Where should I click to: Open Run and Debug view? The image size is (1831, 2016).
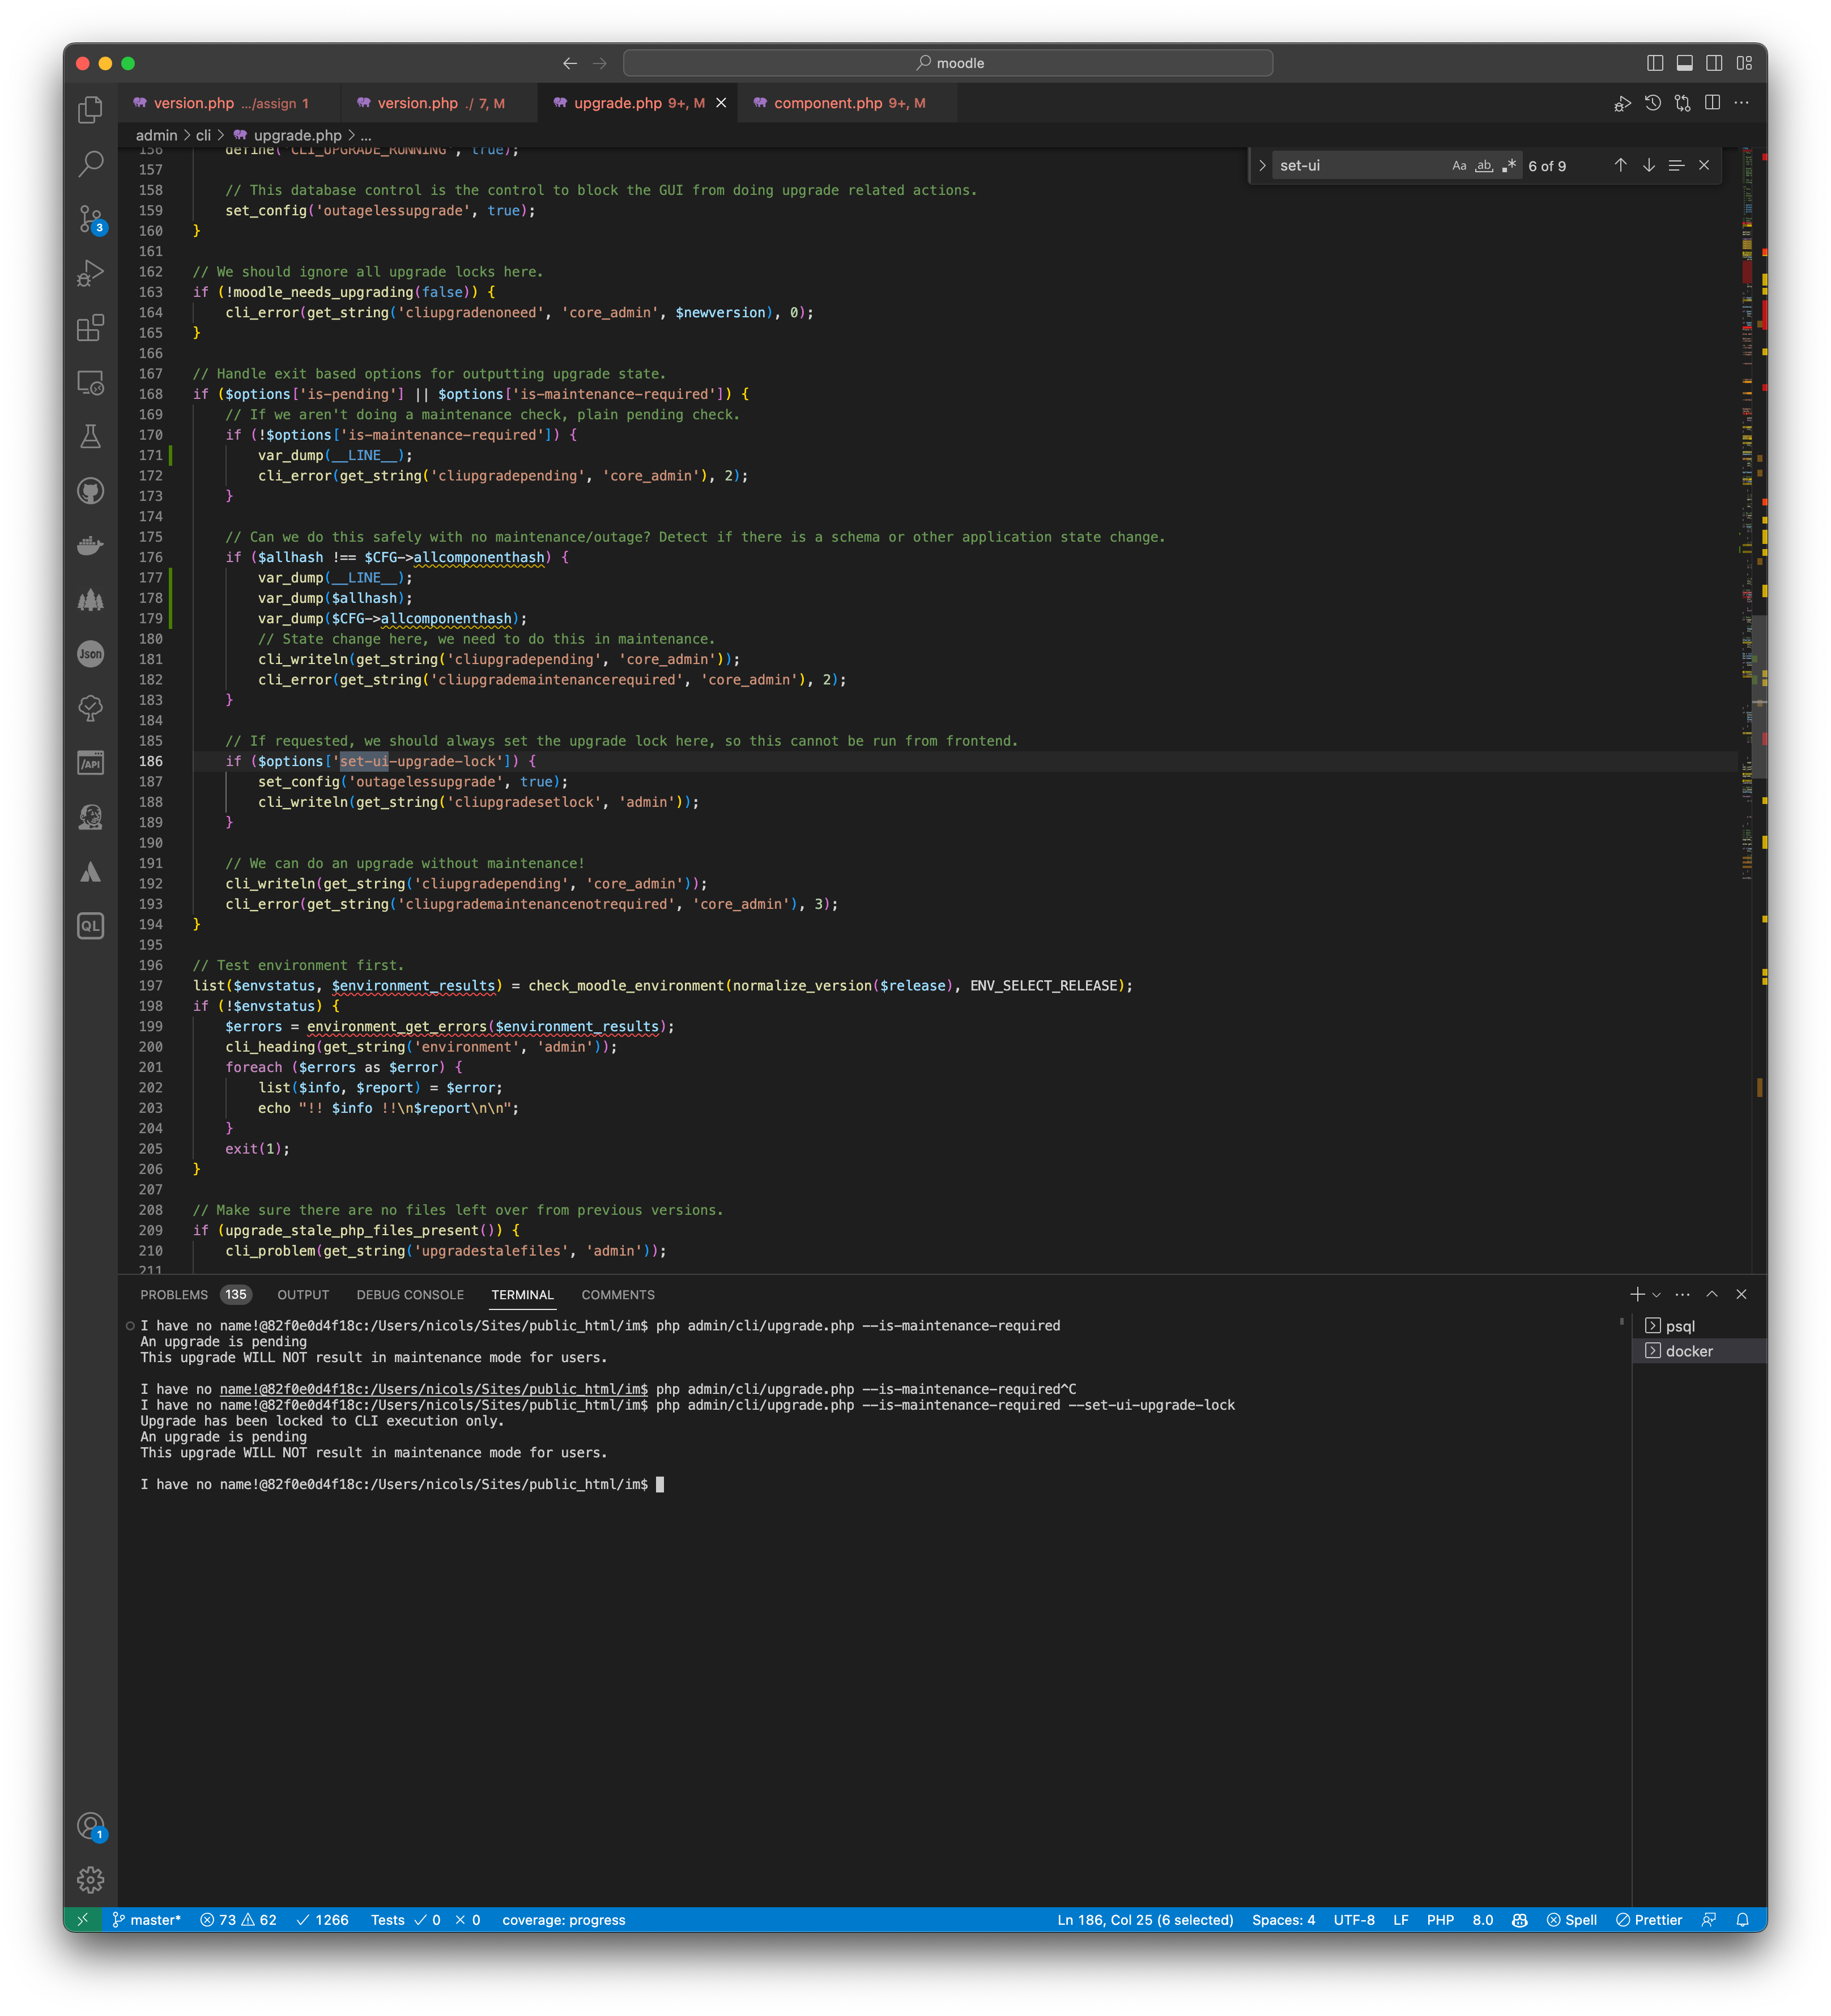click(x=90, y=272)
